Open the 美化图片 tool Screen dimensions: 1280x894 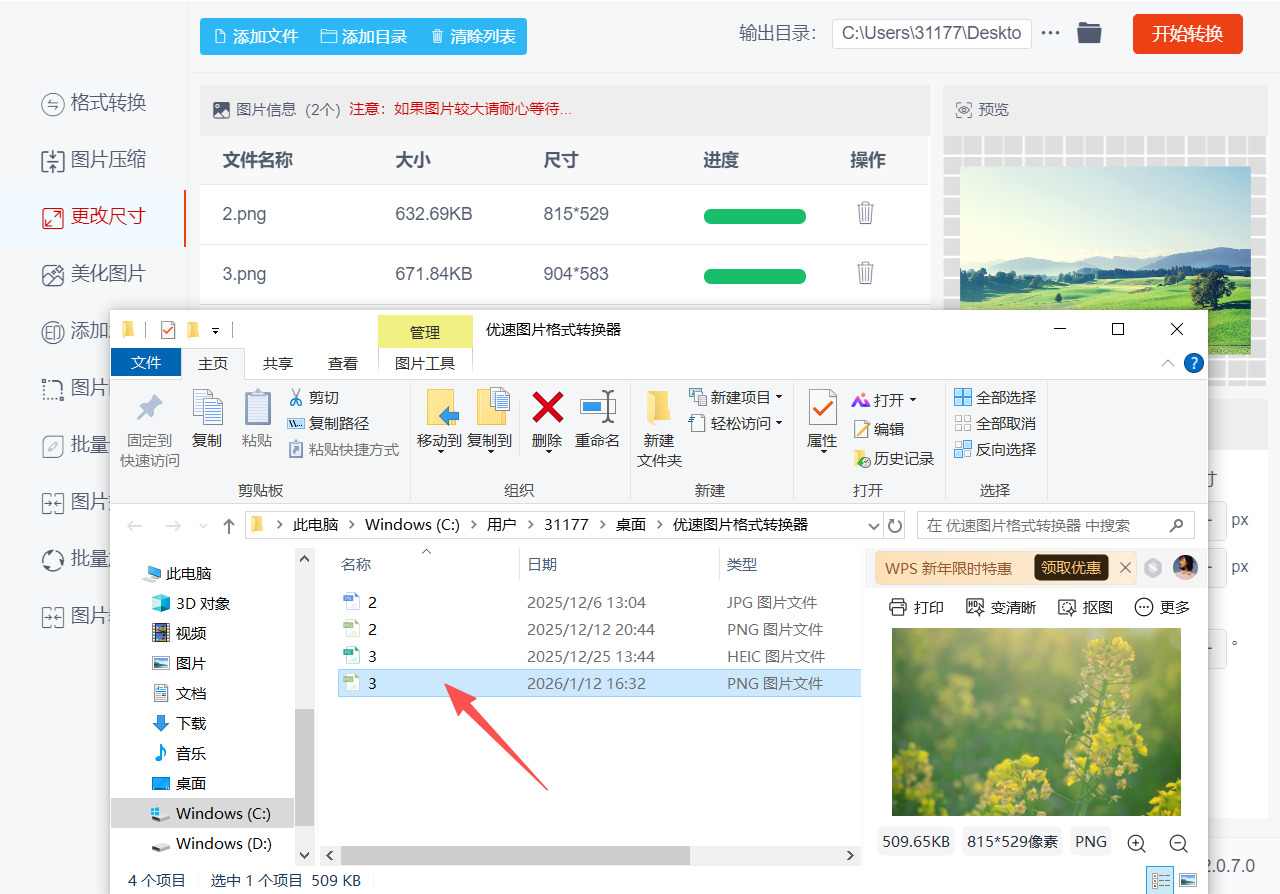click(x=95, y=275)
